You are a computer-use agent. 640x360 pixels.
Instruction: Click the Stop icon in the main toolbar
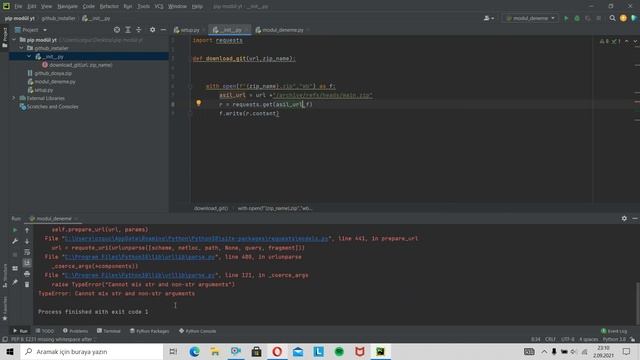pos(598,18)
